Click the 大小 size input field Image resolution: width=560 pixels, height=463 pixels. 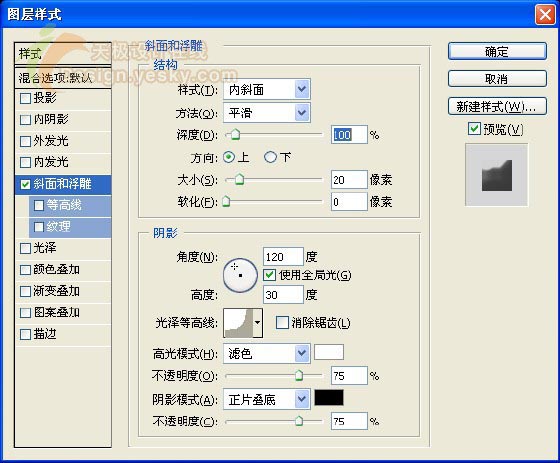(x=349, y=180)
